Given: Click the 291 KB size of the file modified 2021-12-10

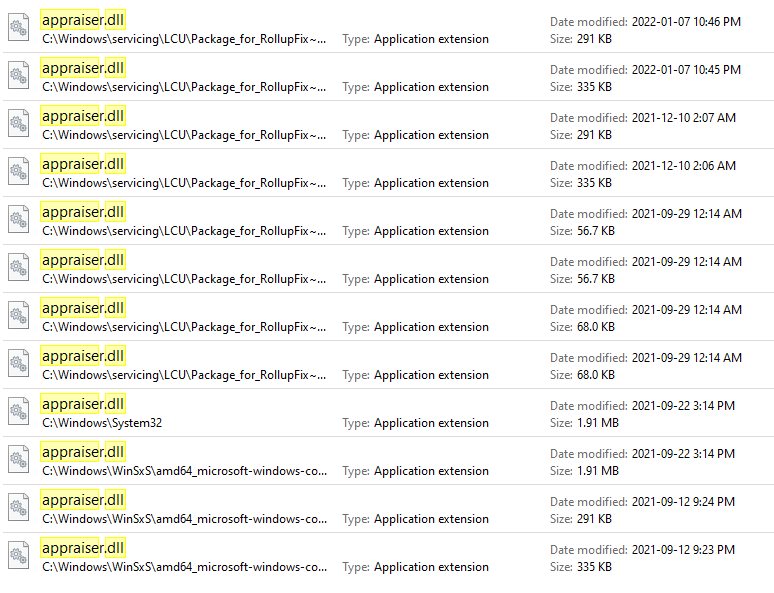Looking at the screenshot, I should coord(594,135).
